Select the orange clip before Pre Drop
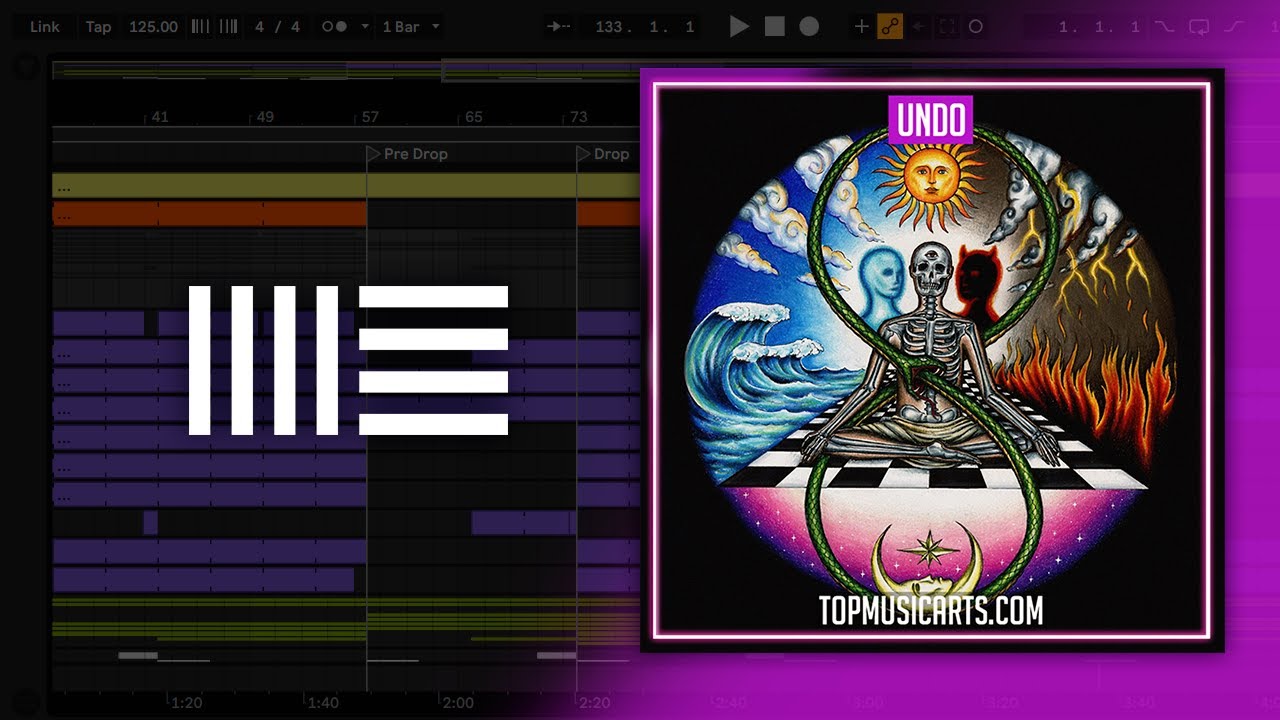 [209, 214]
